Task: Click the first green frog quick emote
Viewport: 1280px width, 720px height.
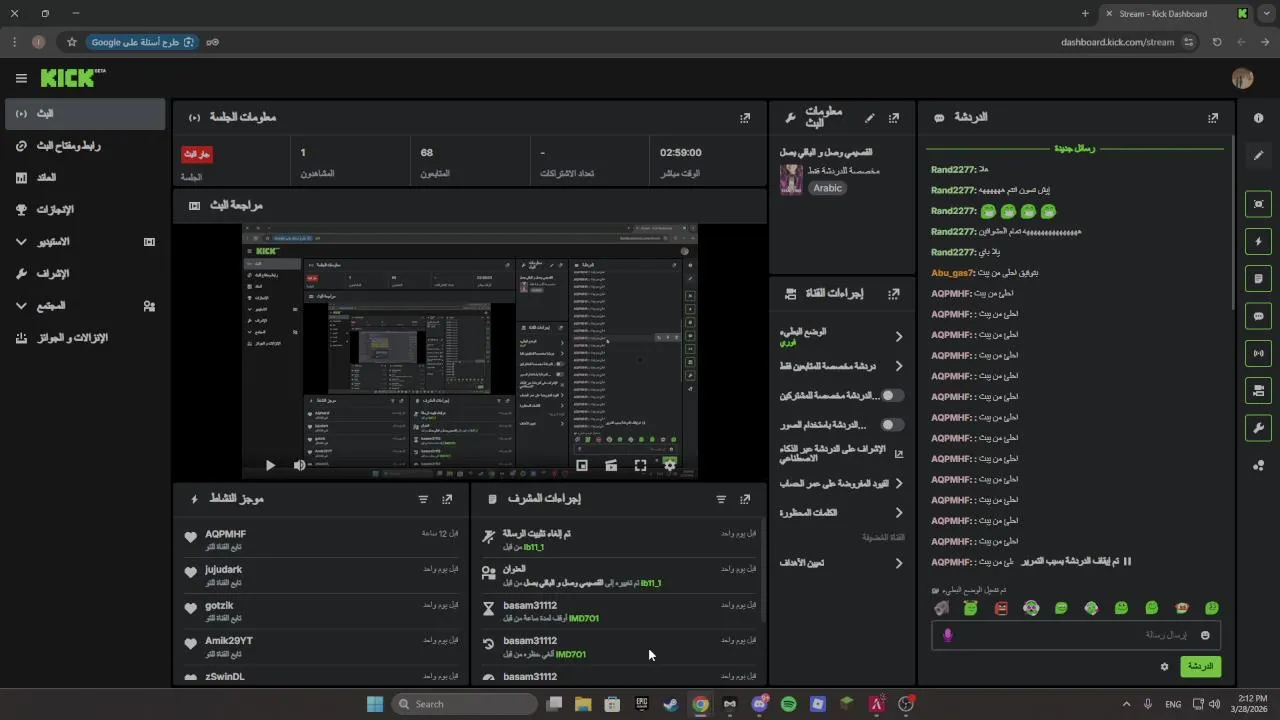Action: tap(970, 608)
